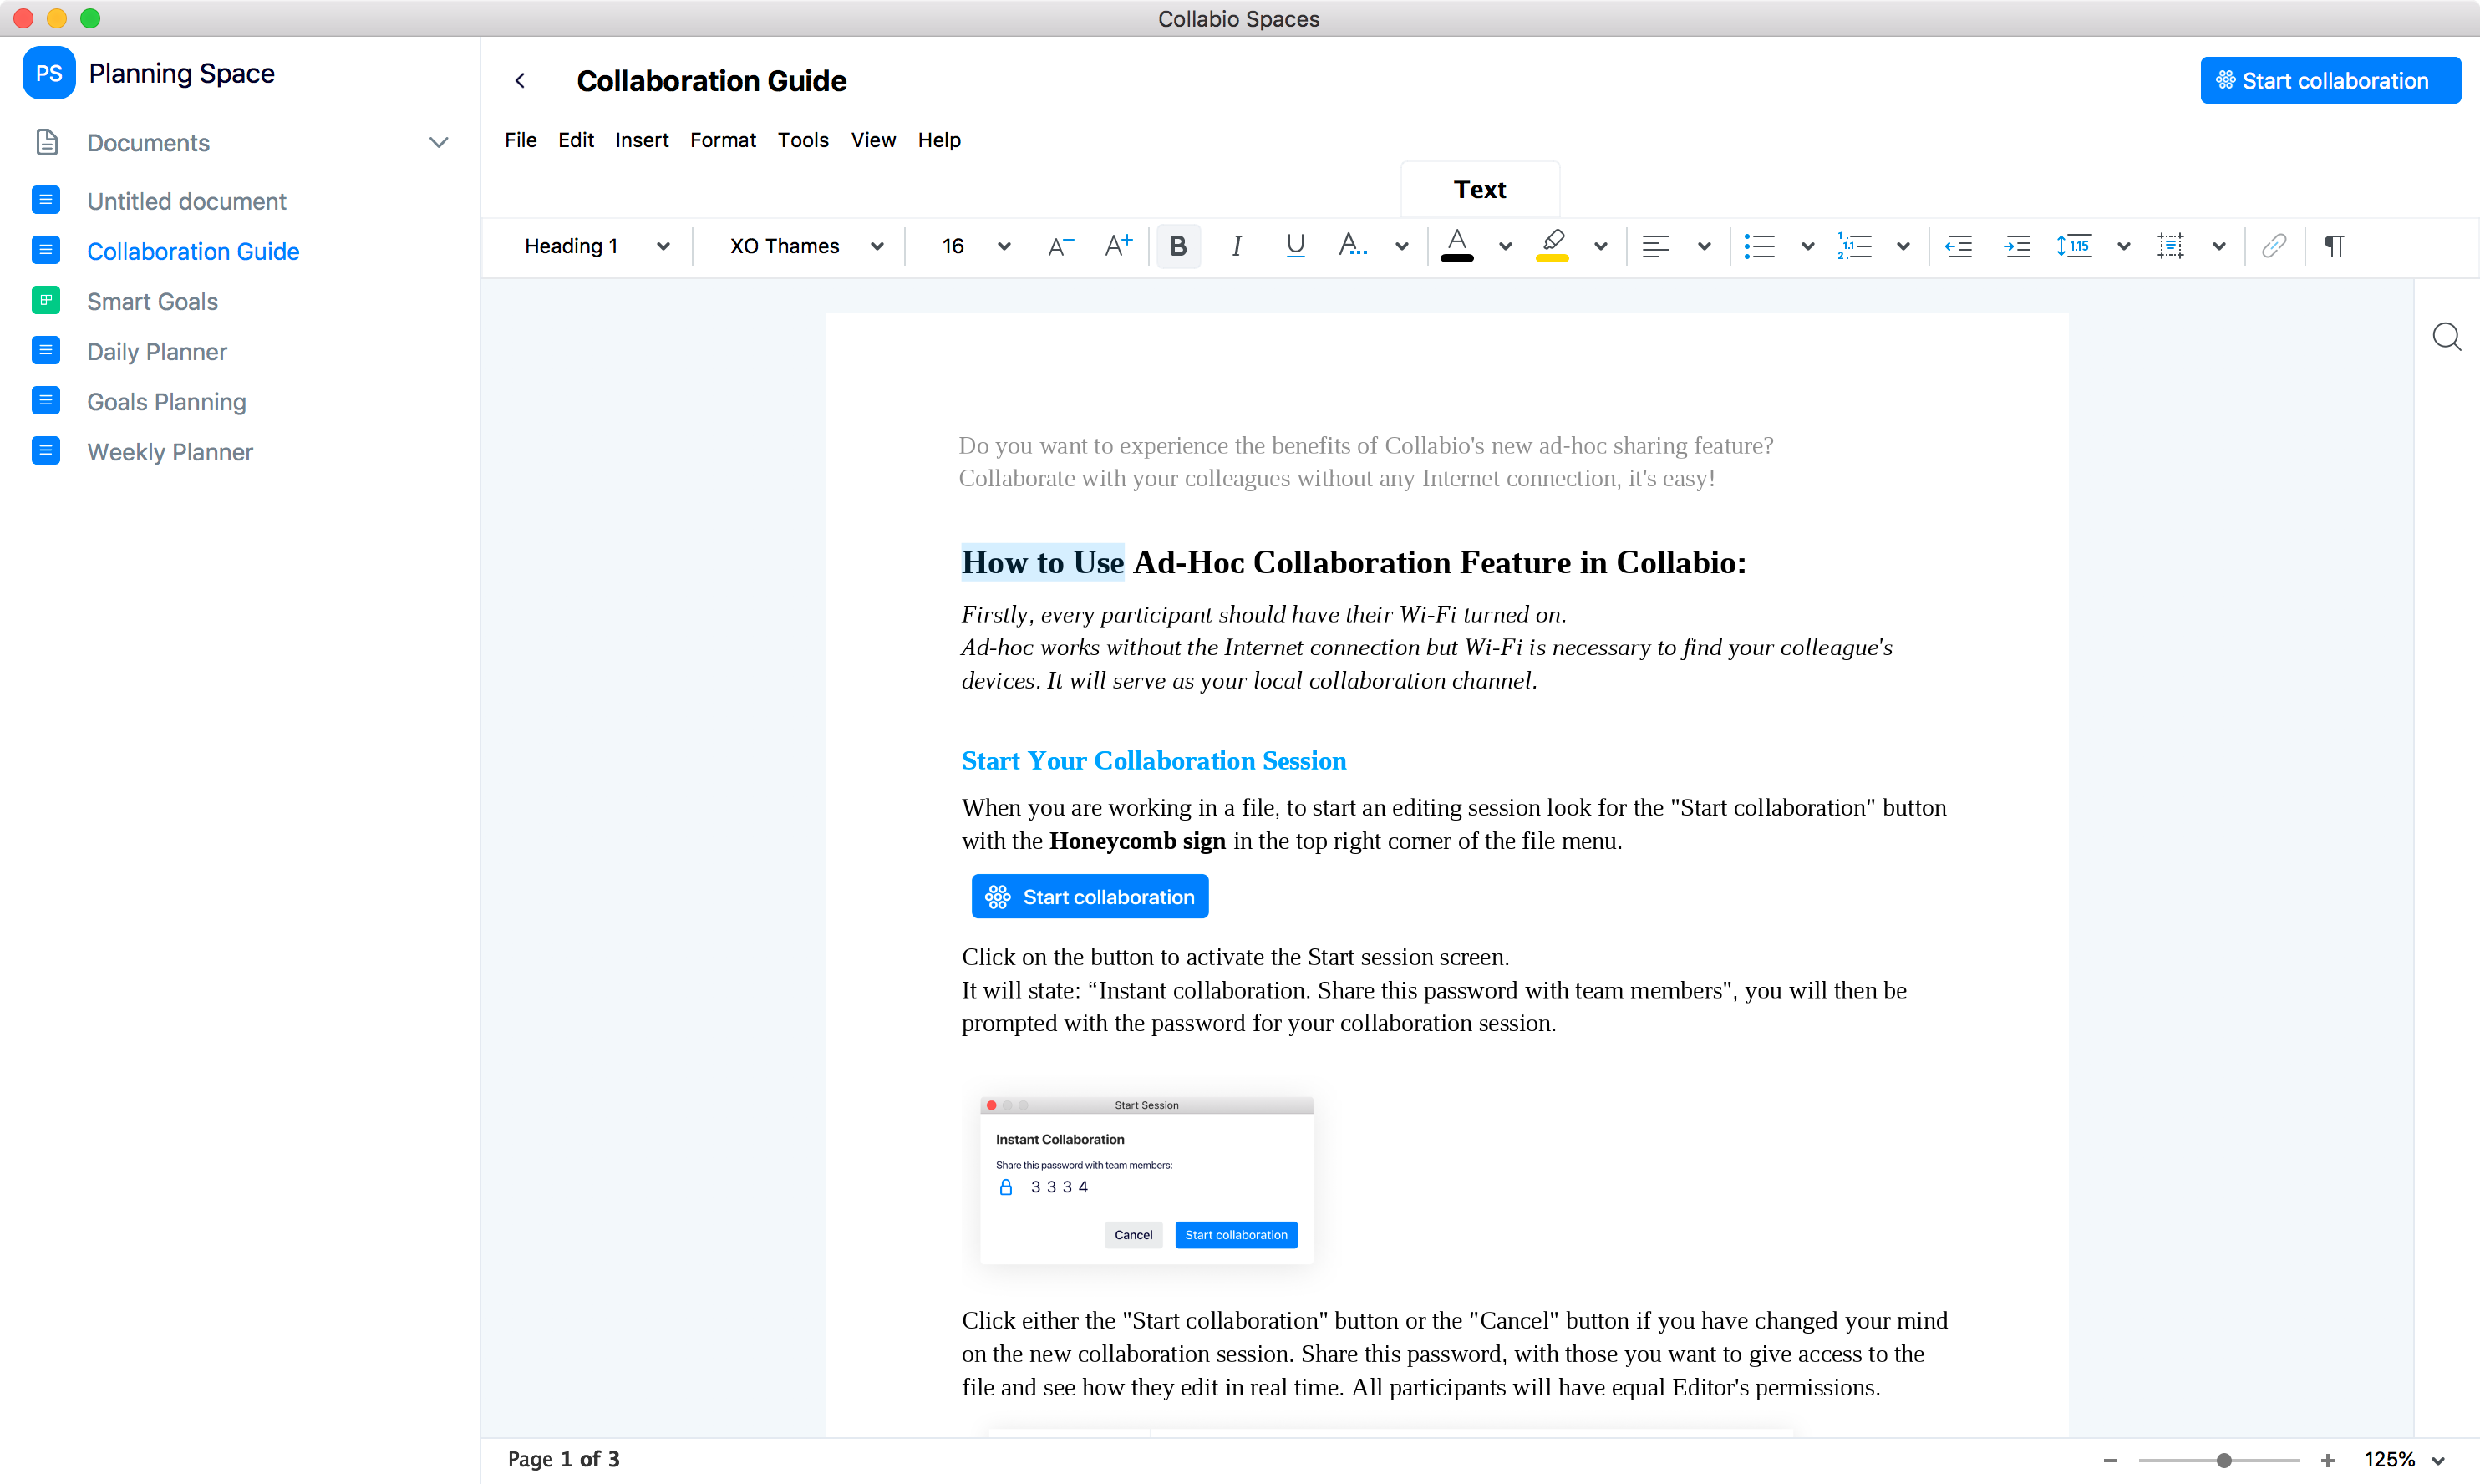Open the Insert menu
The height and width of the screenshot is (1484, 2480).
(641, 140)
